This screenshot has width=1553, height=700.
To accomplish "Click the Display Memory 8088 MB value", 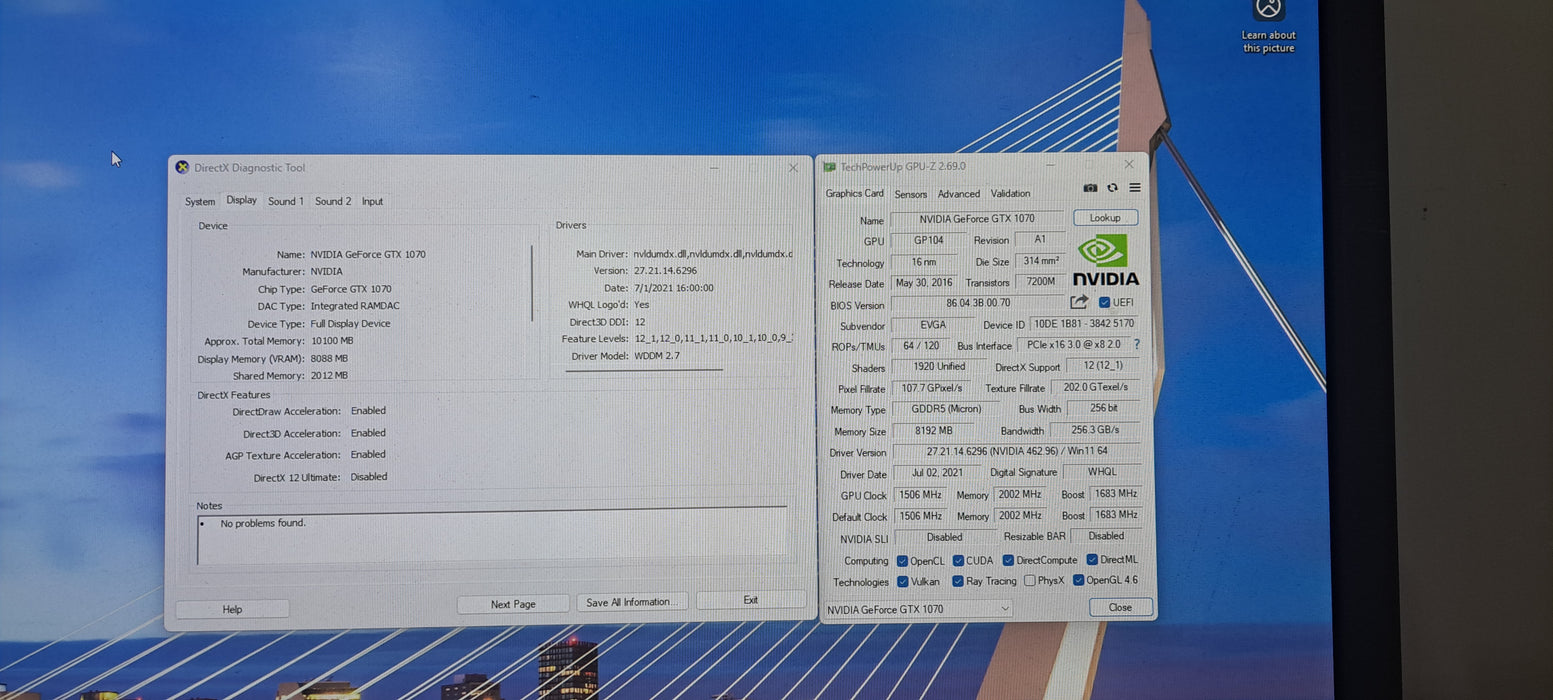I will 329,359.
